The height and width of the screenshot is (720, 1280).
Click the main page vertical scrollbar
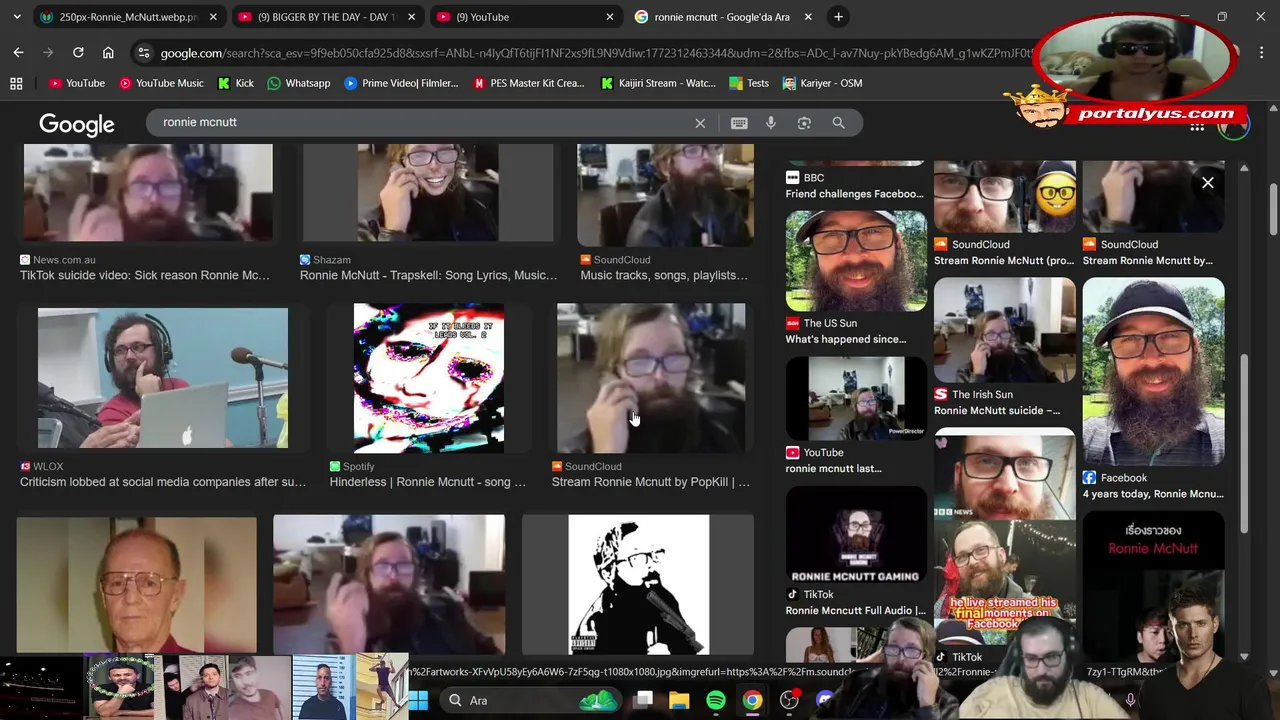pyautogui.click(x=1273, y=210)
